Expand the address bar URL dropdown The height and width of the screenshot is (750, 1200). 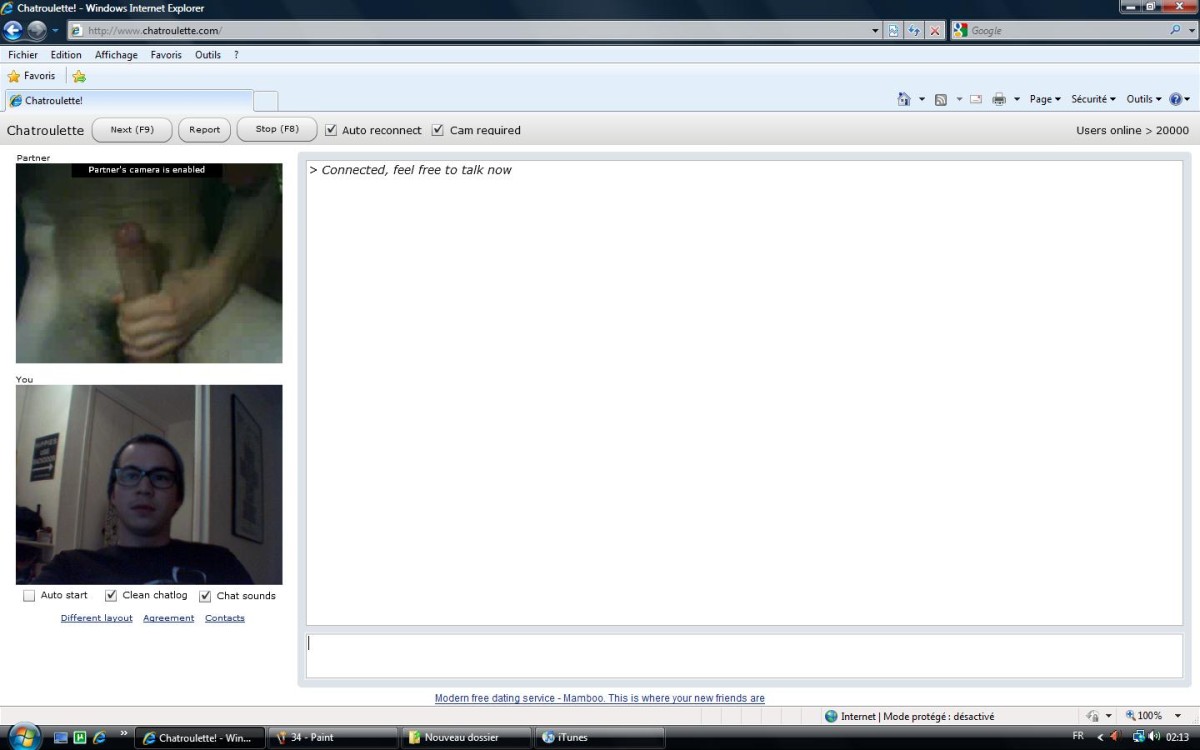coord(876,31)
